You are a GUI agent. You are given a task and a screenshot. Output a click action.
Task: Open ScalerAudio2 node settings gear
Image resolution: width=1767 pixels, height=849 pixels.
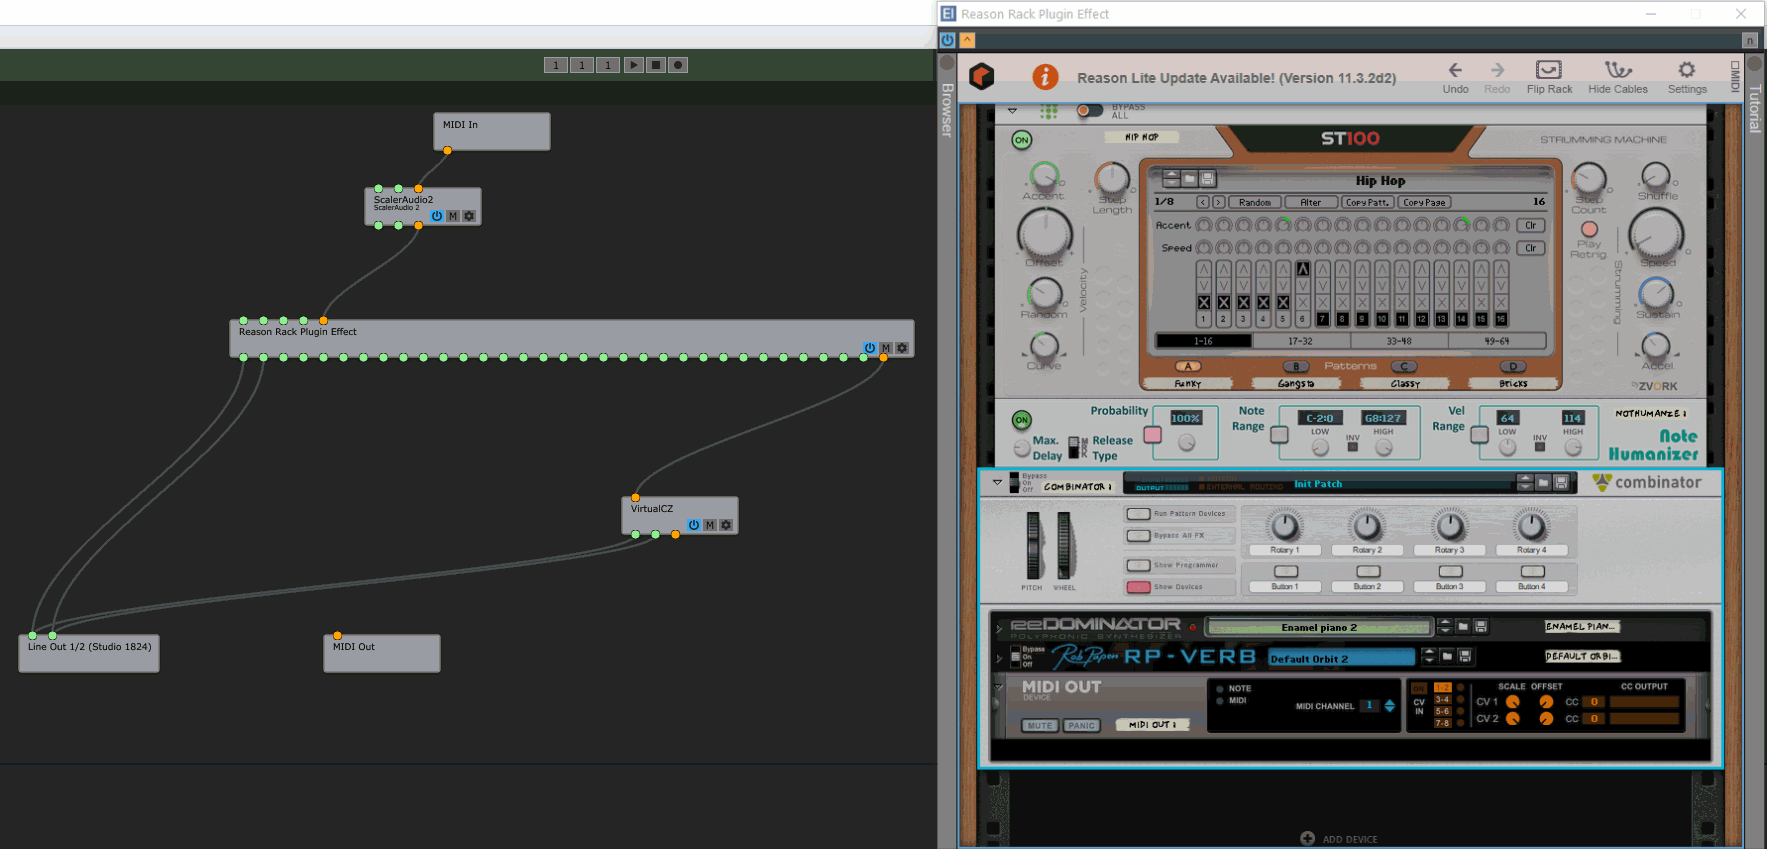(x=469, y=216)
